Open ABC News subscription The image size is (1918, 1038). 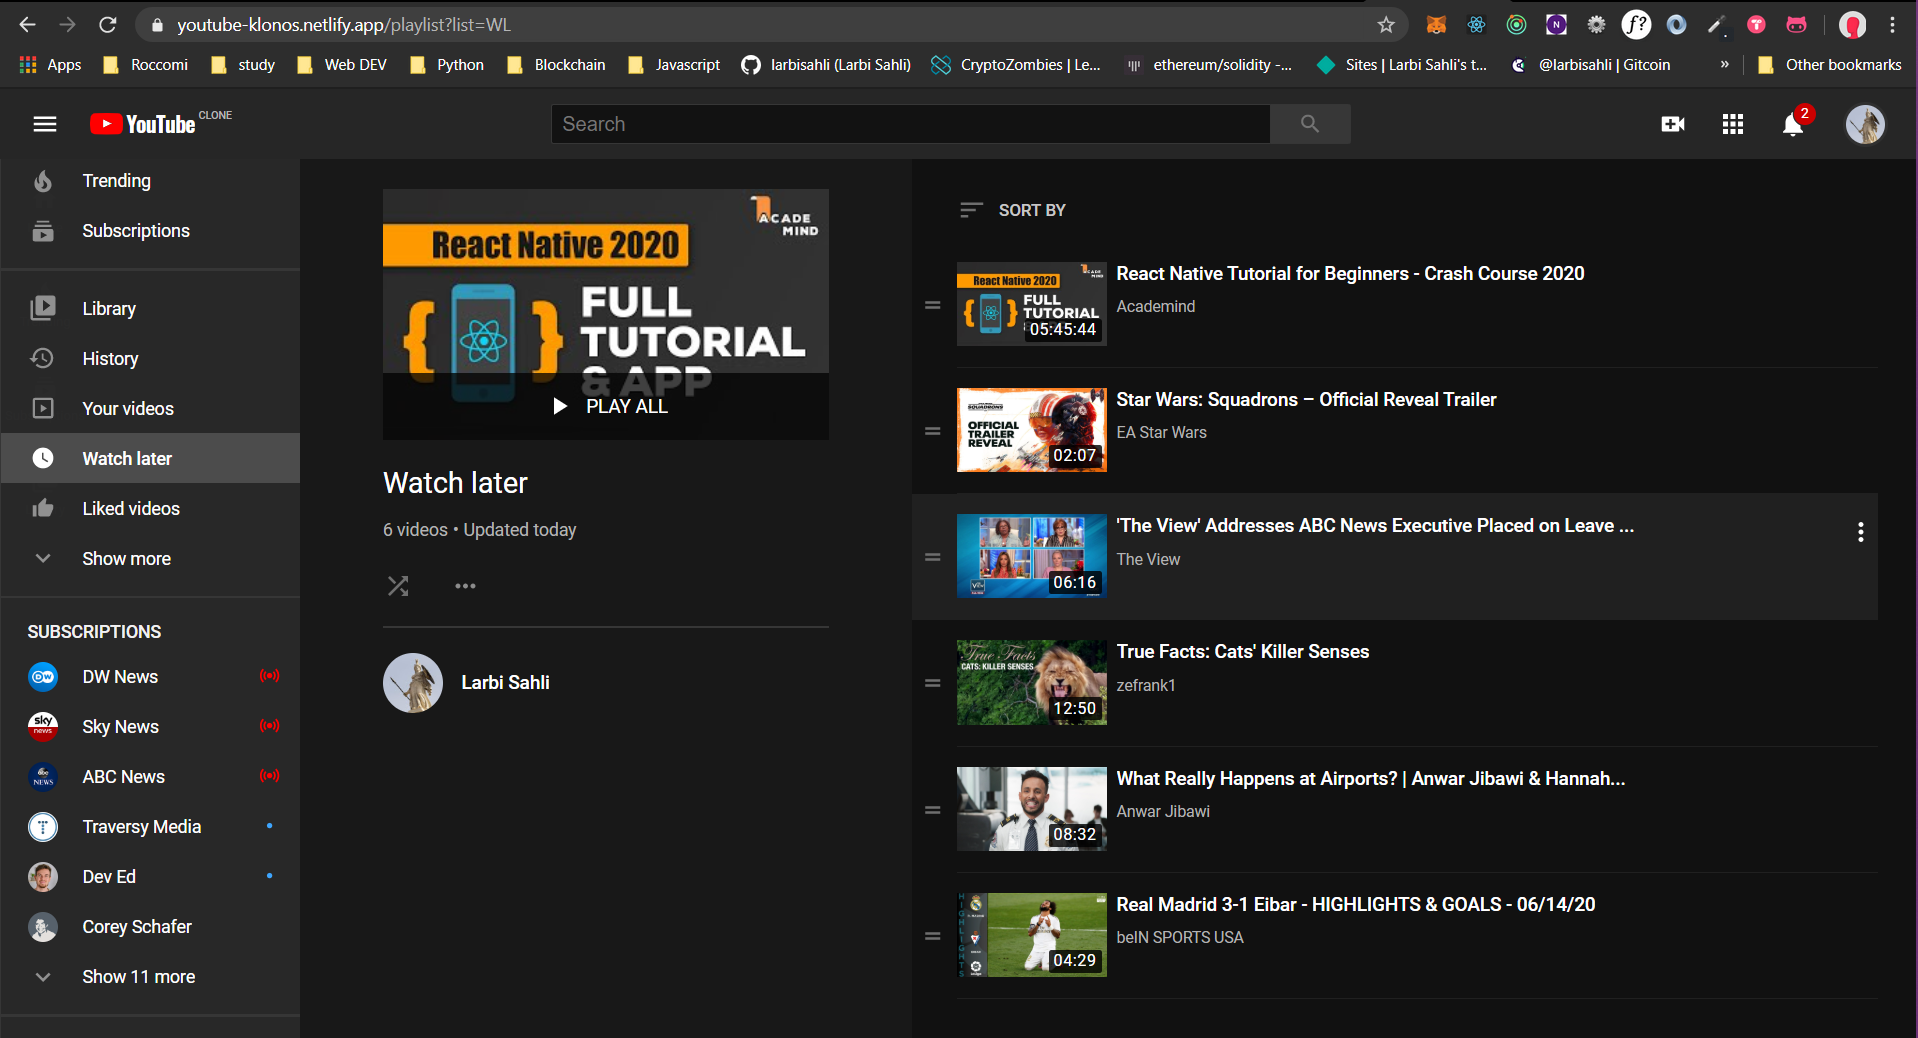(150, 777)
